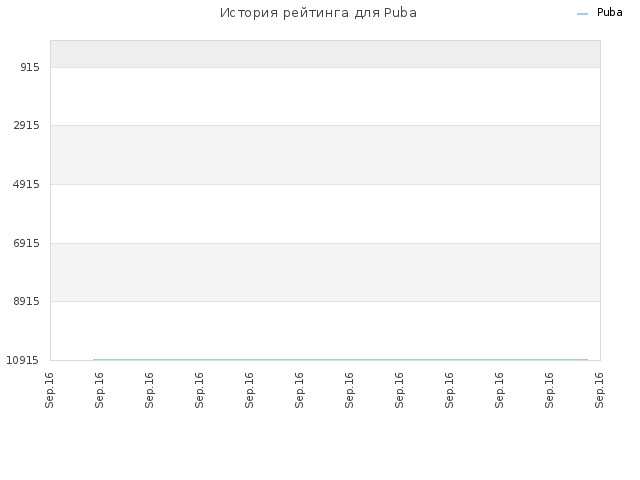The width and height of the screenshot is (640, 480).
Task: Click the 8915 y-axis label
Action: coord(27,301)
